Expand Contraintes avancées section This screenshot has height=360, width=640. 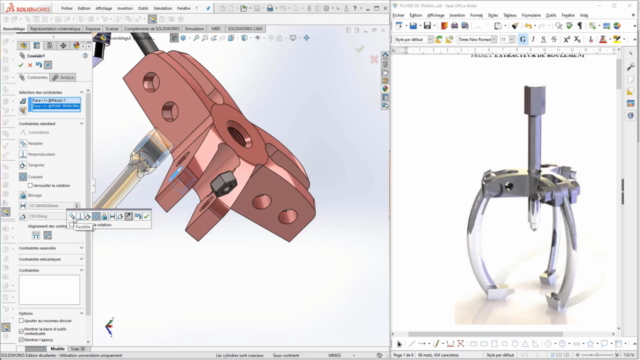pos(81,248)
